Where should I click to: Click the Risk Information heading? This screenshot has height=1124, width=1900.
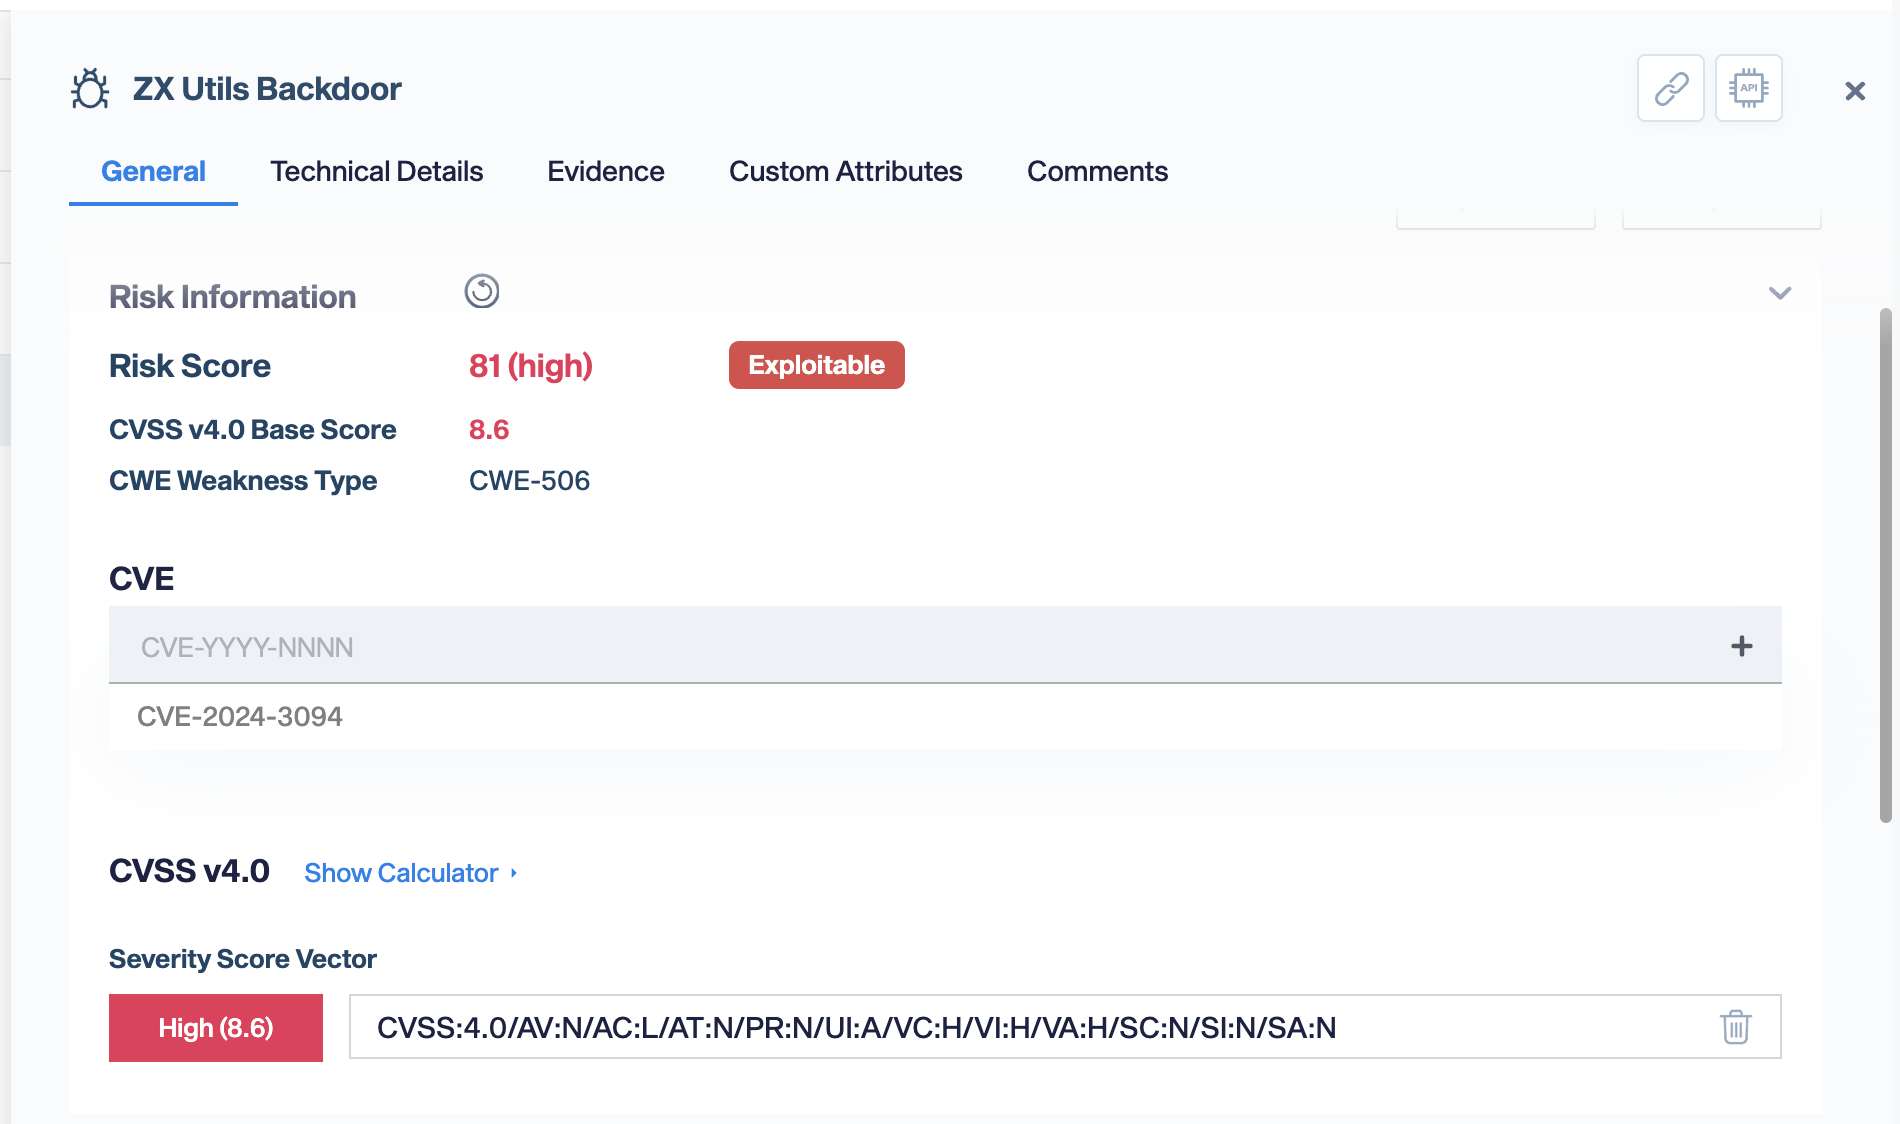point(232,297)
